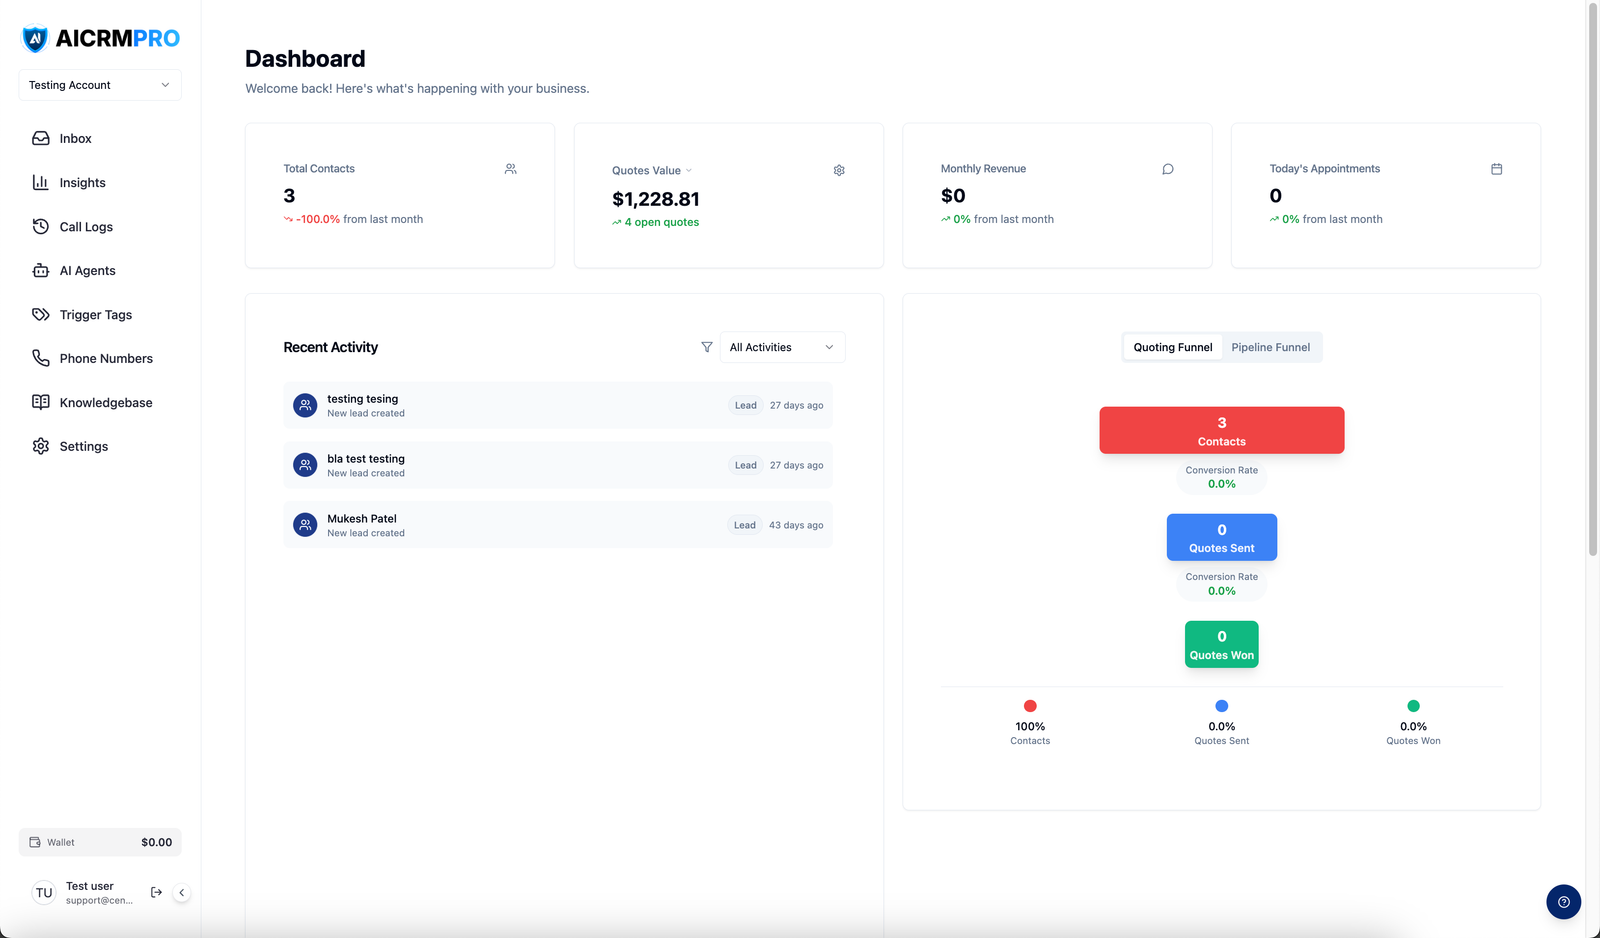
Task: Click avatar icon beside Mukesh Patel
Action: coord(305,525)
